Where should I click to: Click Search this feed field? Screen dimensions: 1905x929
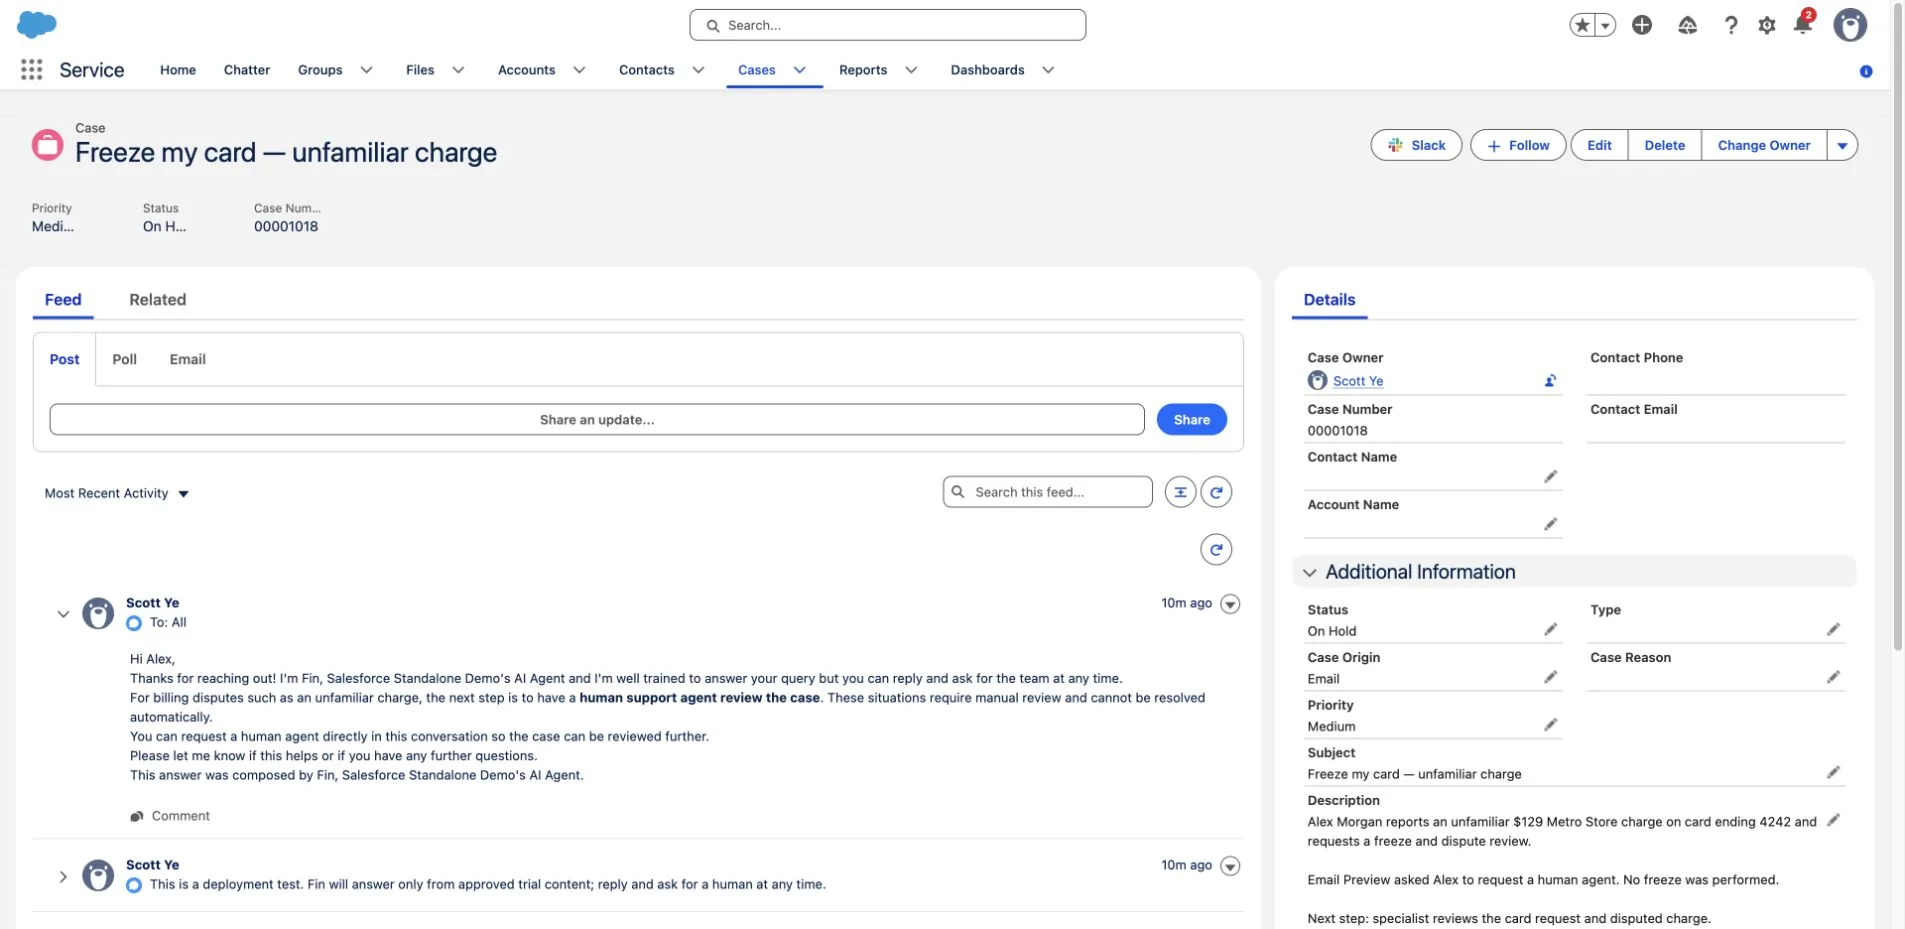[x=1047, y=492]
